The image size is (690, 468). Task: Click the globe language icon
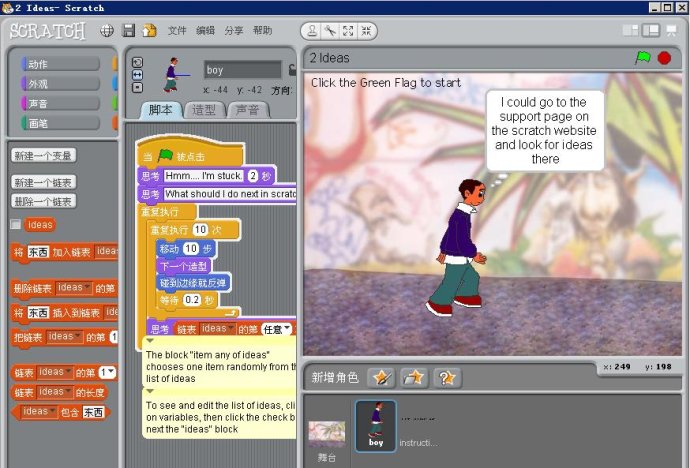click(107, 30)
